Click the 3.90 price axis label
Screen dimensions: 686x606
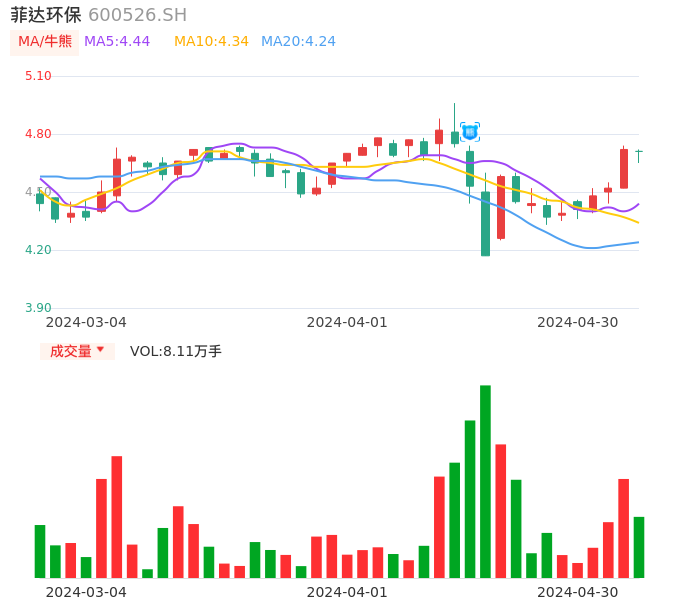[x=37, y=308]
